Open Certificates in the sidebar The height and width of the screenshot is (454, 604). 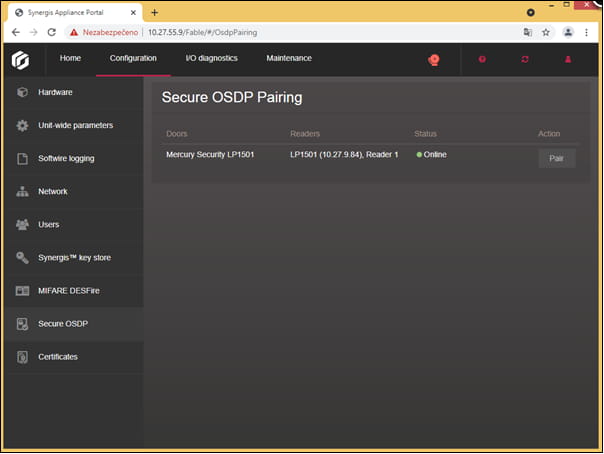click(74, 357)
